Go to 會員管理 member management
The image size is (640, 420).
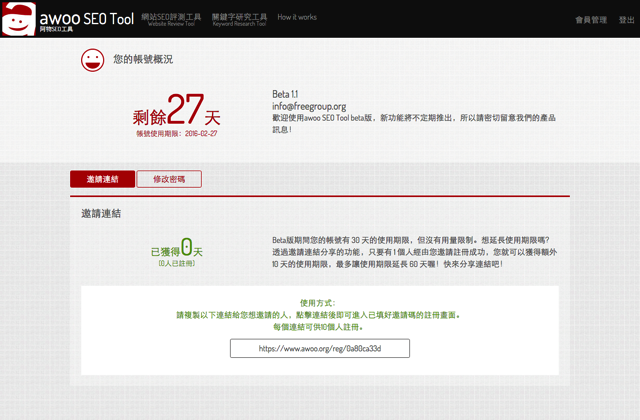point(591,20)
